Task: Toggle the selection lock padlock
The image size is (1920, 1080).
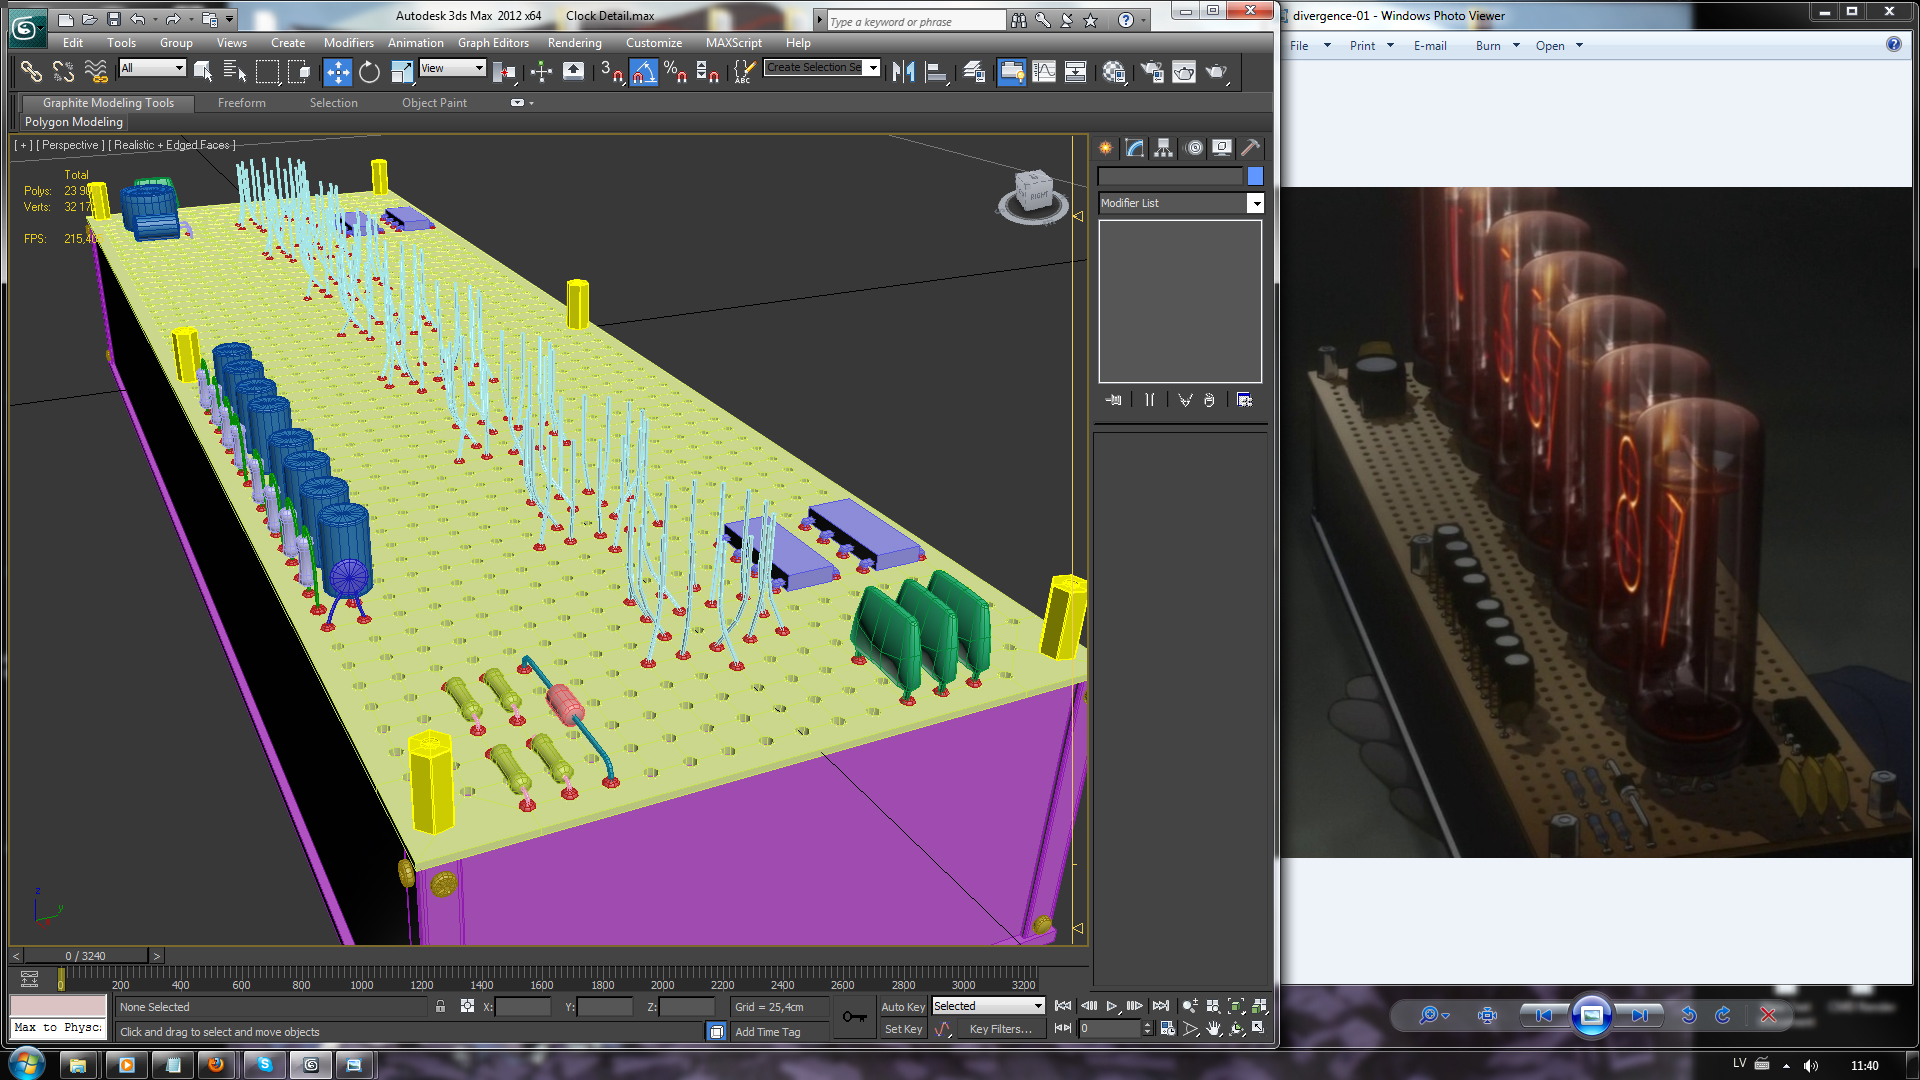Action: (440, 1007)
